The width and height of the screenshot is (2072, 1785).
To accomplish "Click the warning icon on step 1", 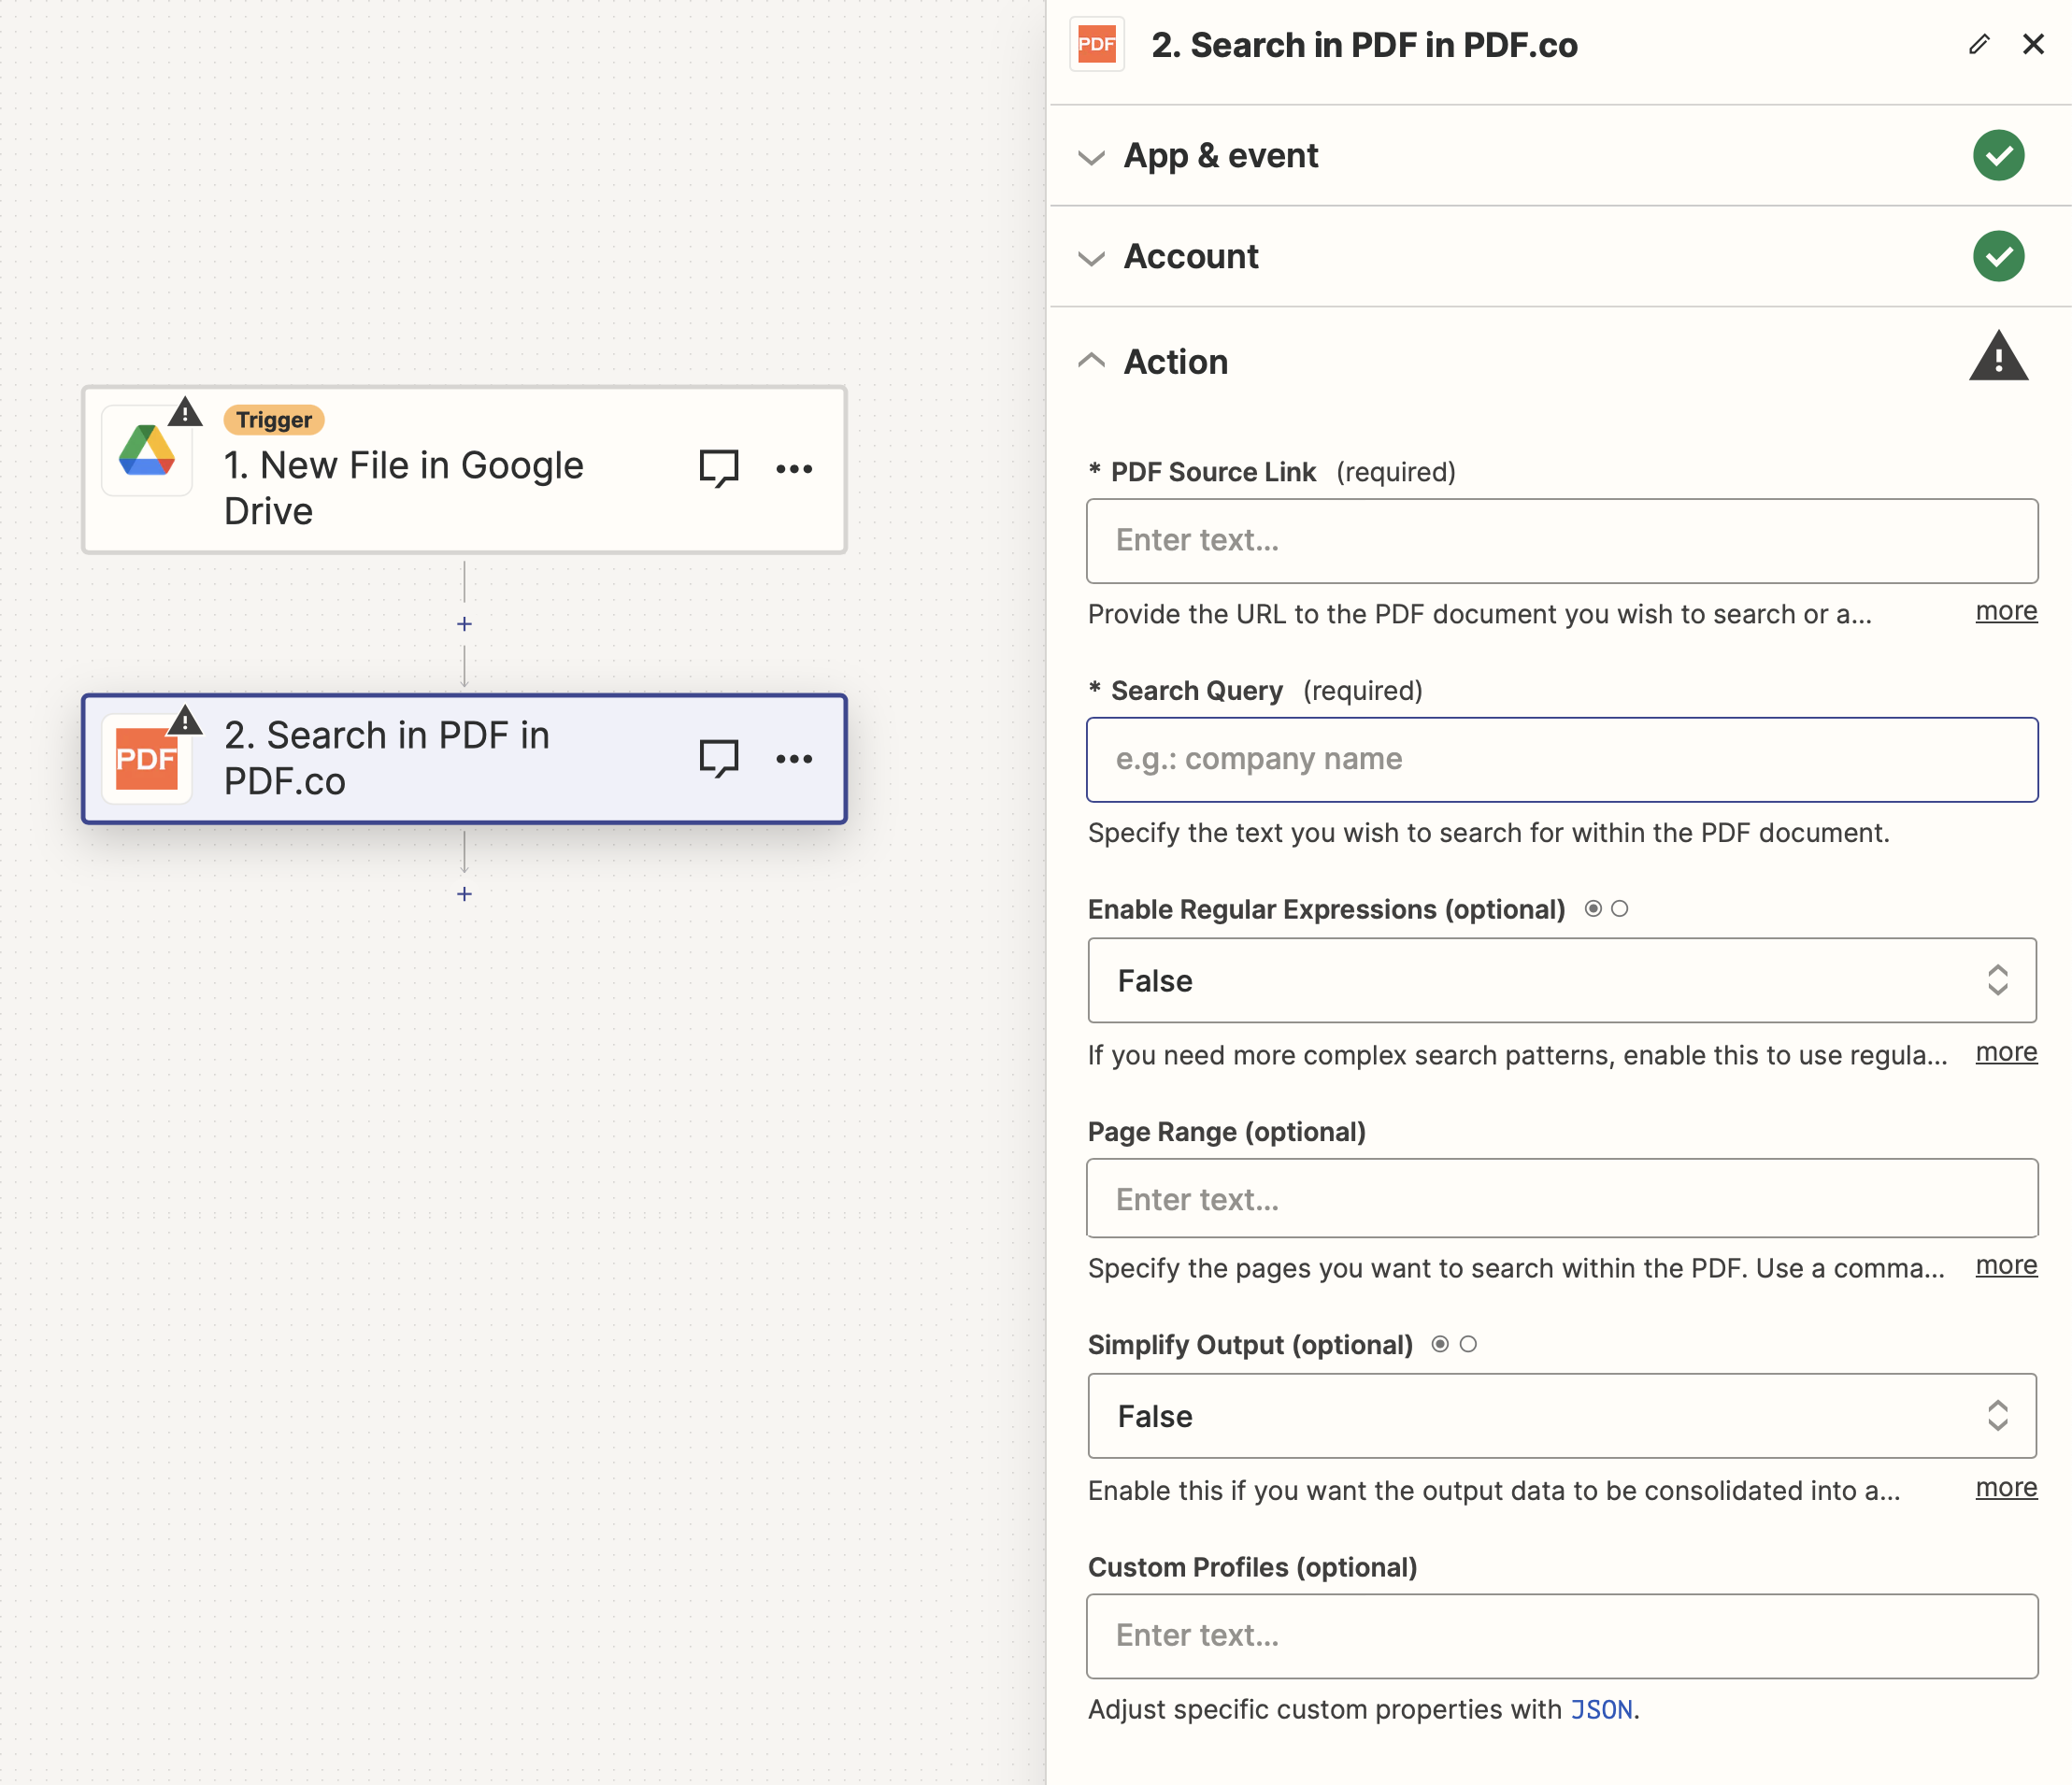I will coord(186,410).
